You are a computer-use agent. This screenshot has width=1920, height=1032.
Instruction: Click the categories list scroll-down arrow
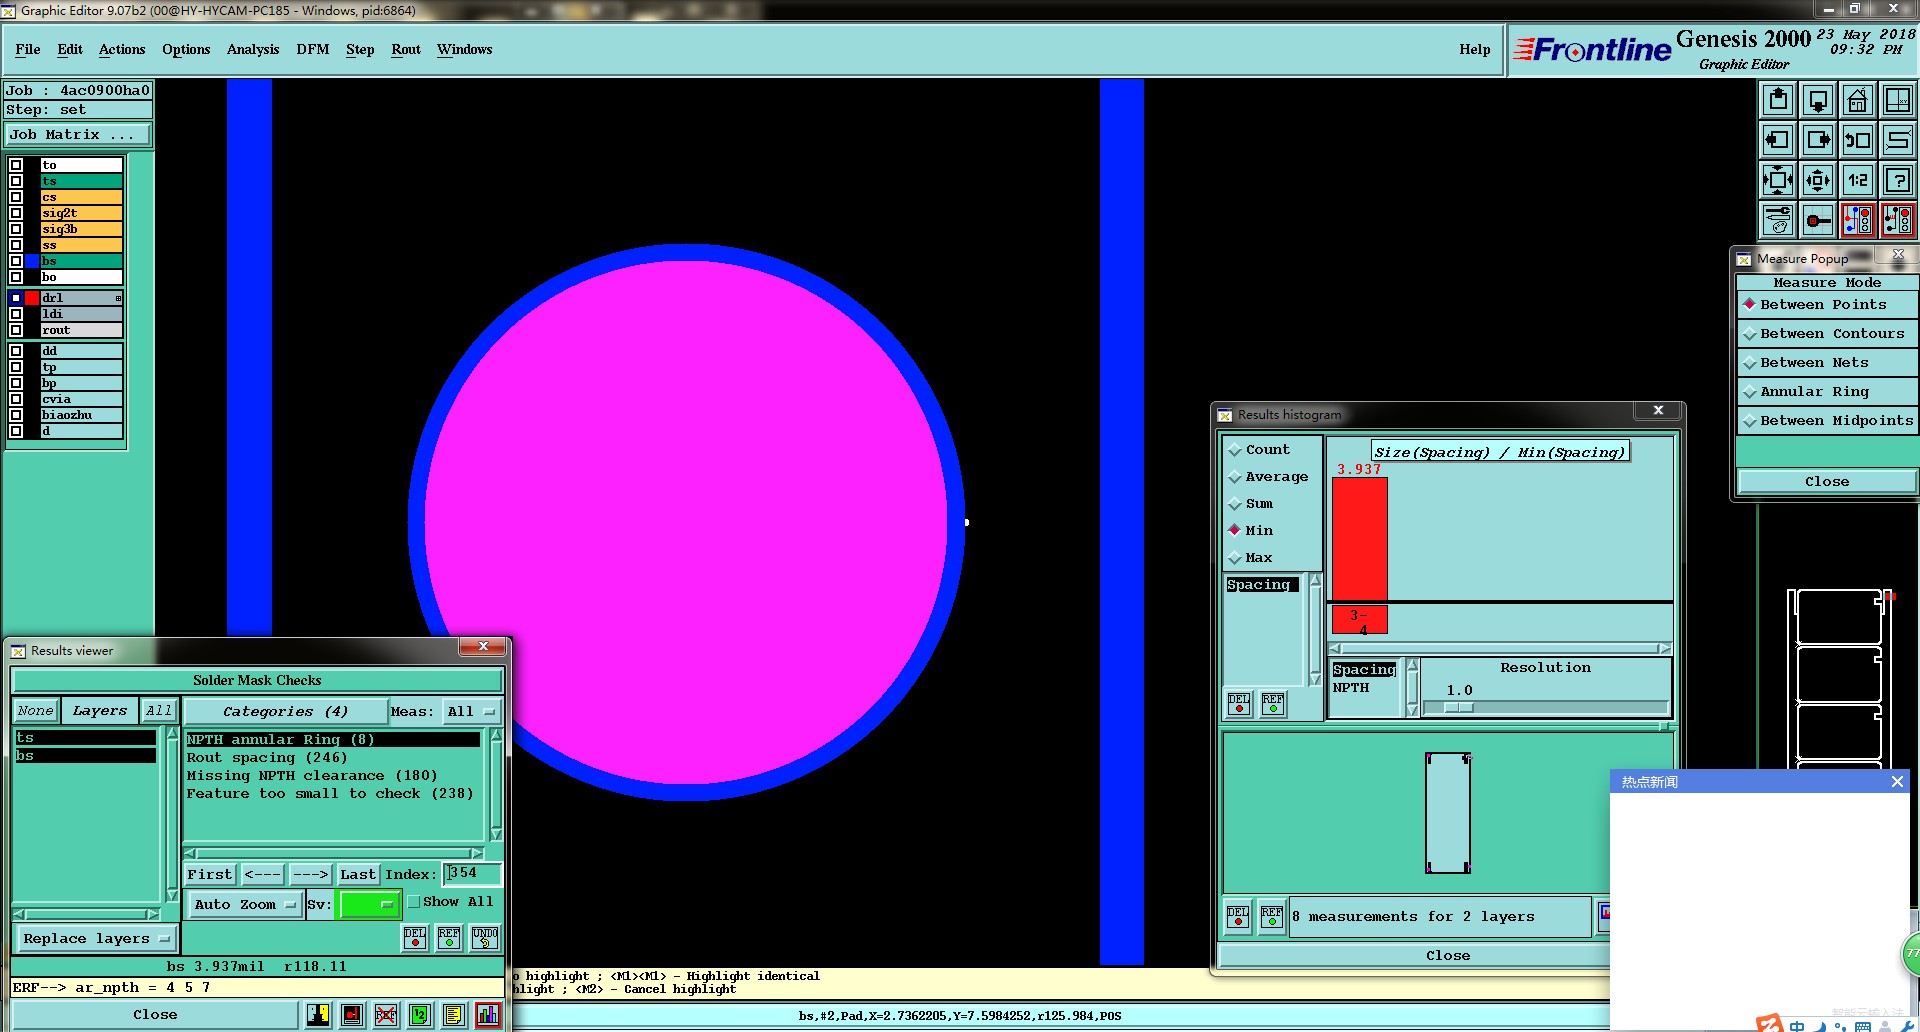coord(495,833)
